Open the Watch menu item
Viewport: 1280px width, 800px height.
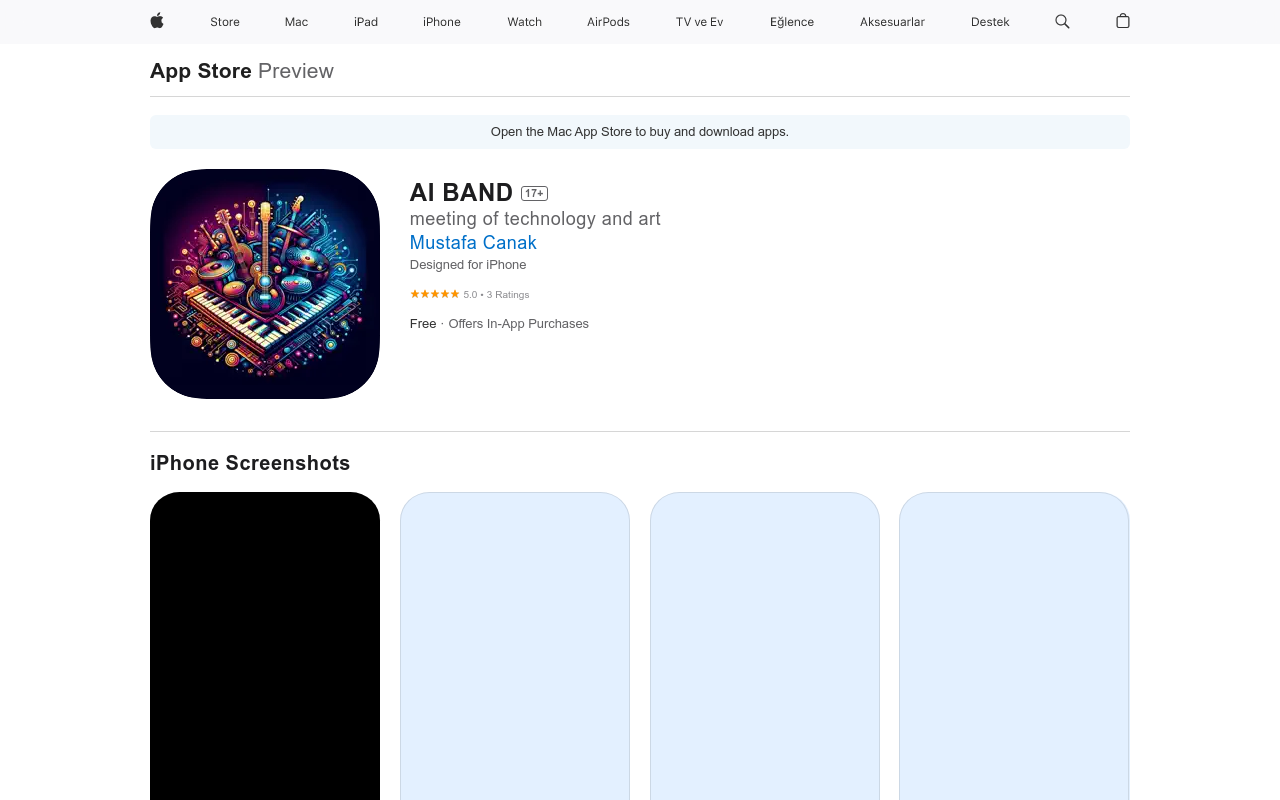(524, 22)
